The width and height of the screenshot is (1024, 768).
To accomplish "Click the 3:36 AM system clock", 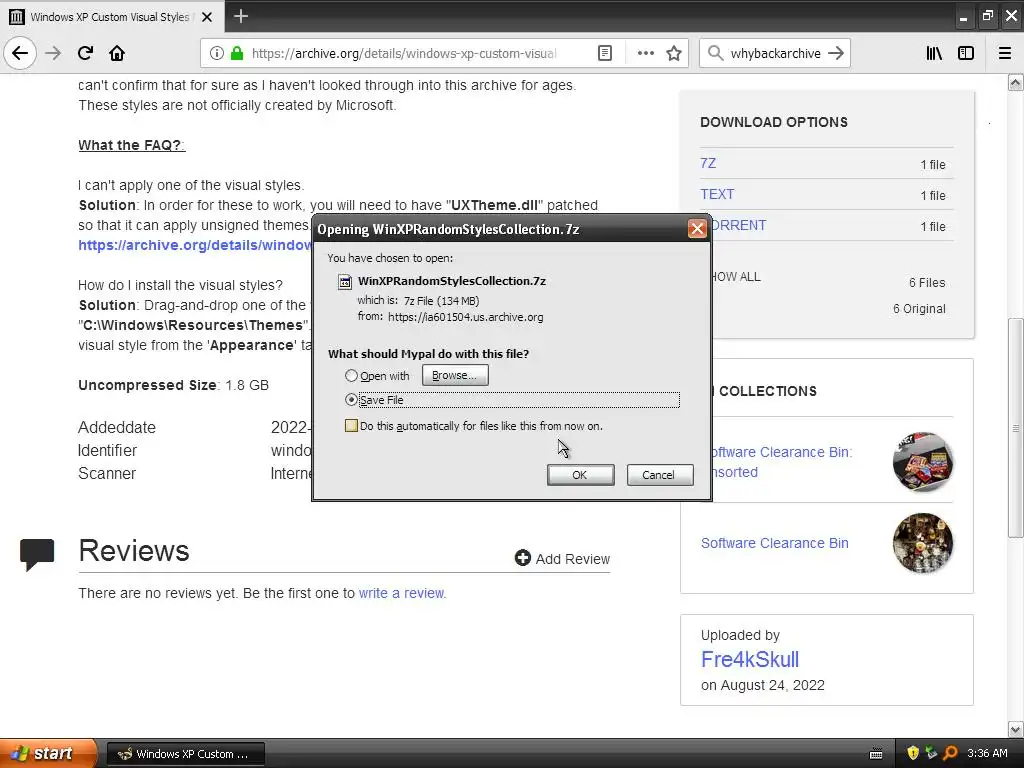I will [x=987, y=753].
